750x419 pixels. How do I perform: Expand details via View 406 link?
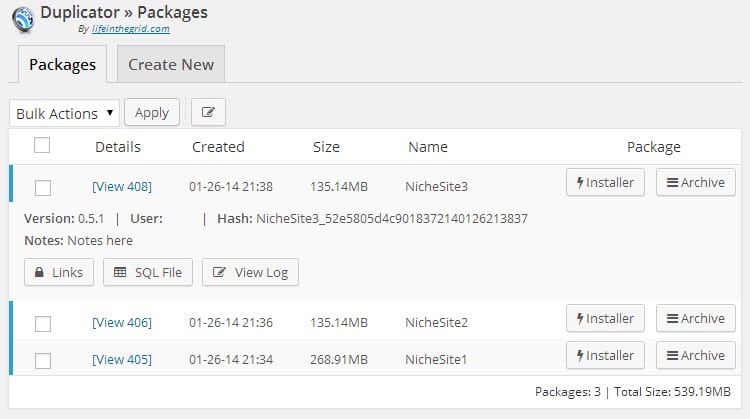pos(121,322)
